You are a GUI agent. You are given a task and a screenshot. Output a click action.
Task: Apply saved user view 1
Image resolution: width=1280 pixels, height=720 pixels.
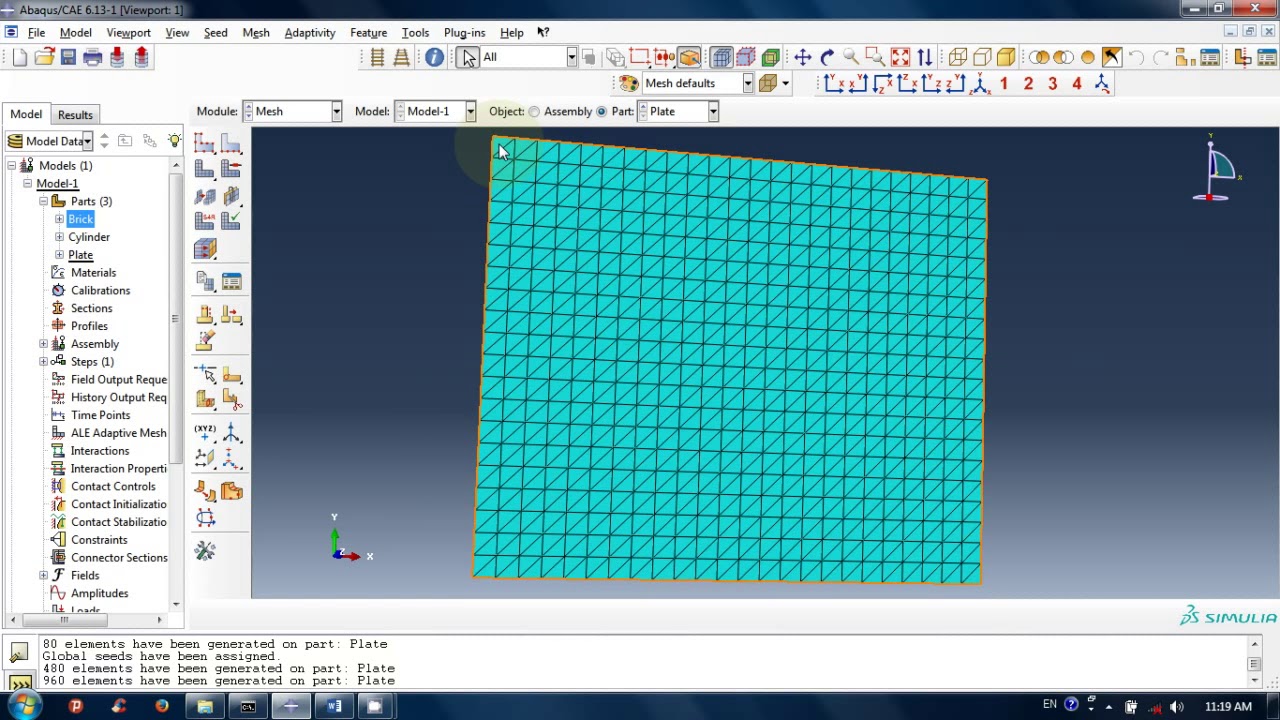[x=1004, y=84]
